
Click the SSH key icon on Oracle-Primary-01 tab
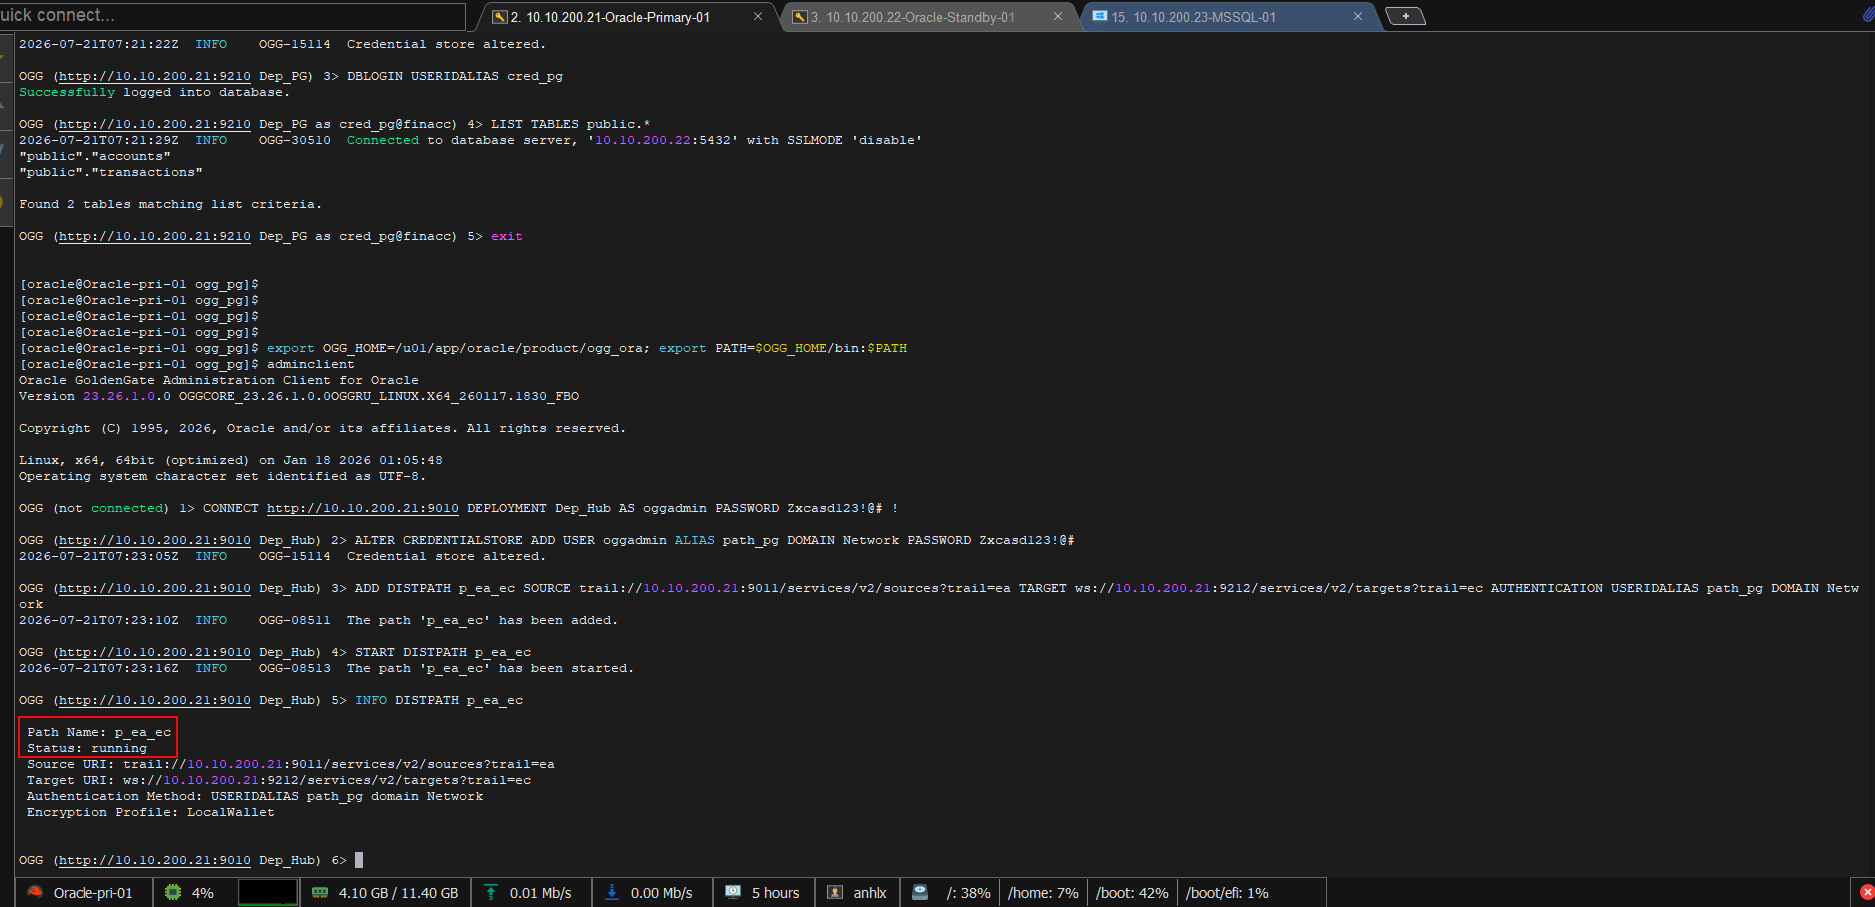500,17
